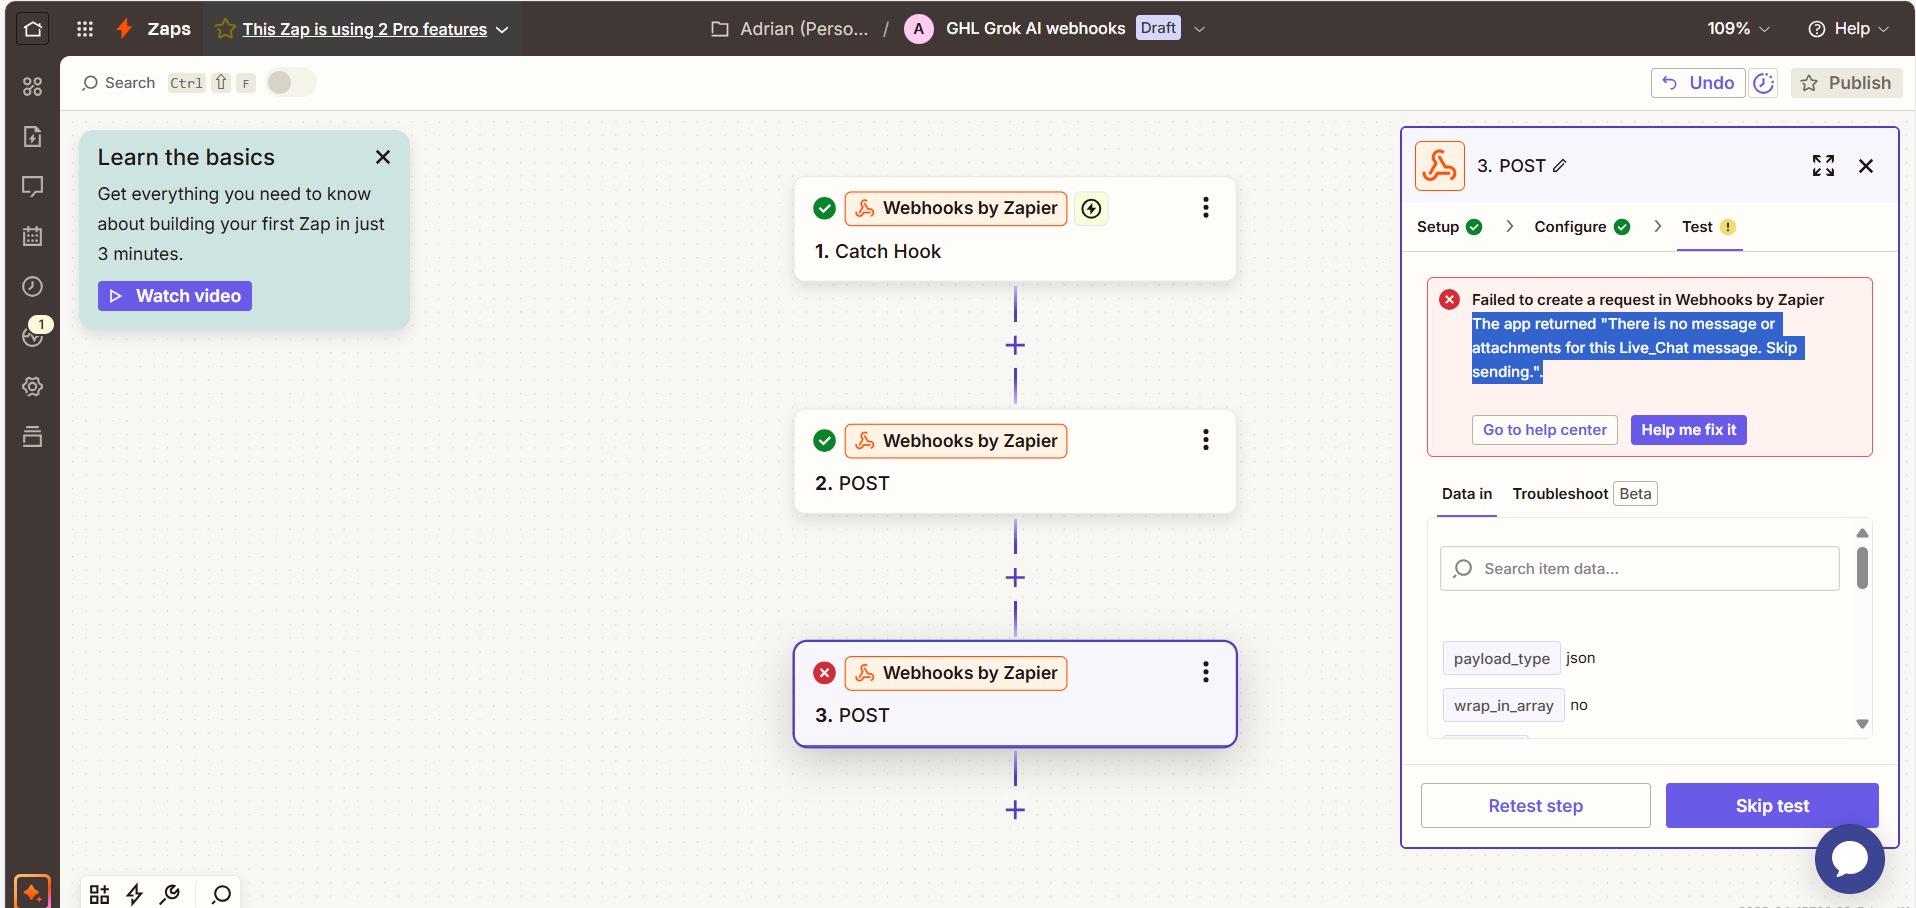Open the three-dot menu on step 3 POST

click(1206, 673)
